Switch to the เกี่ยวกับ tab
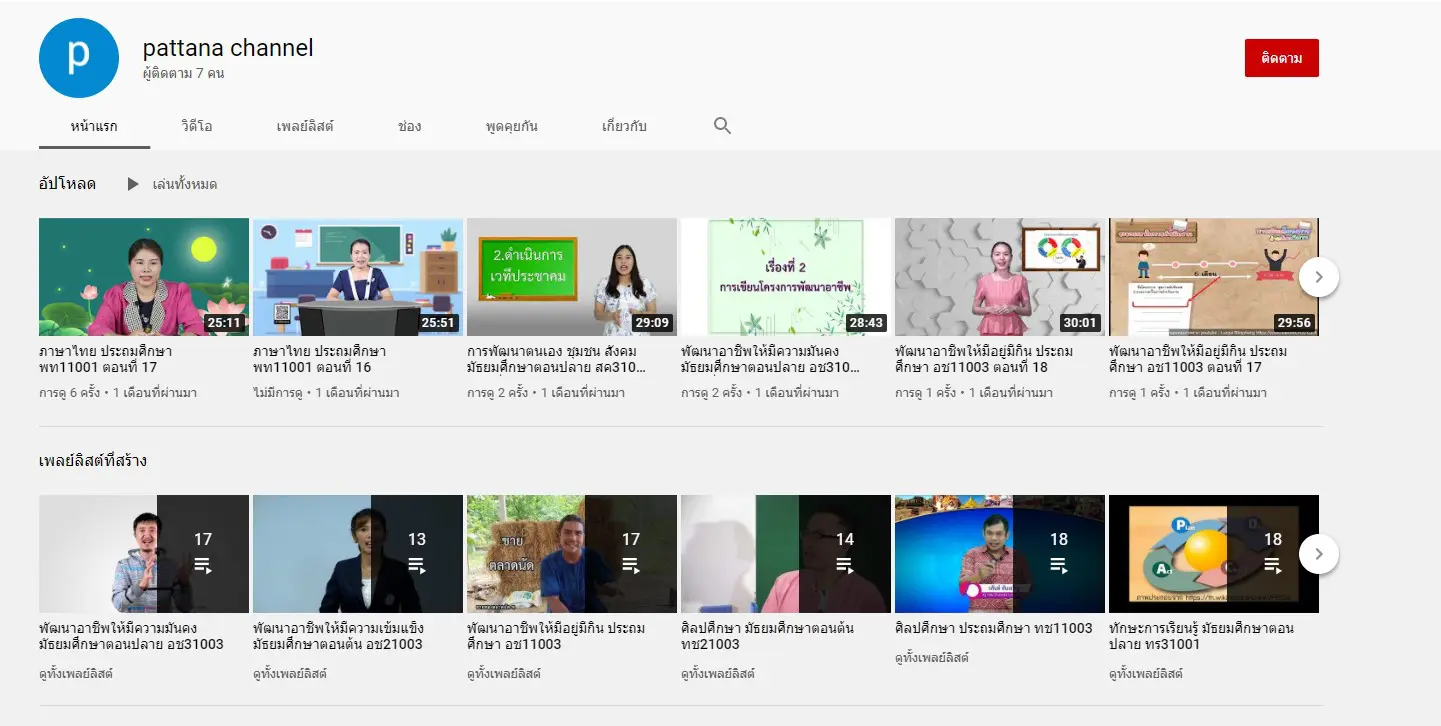The width and height of the screenshot is (1441, 726). [624, 126]
